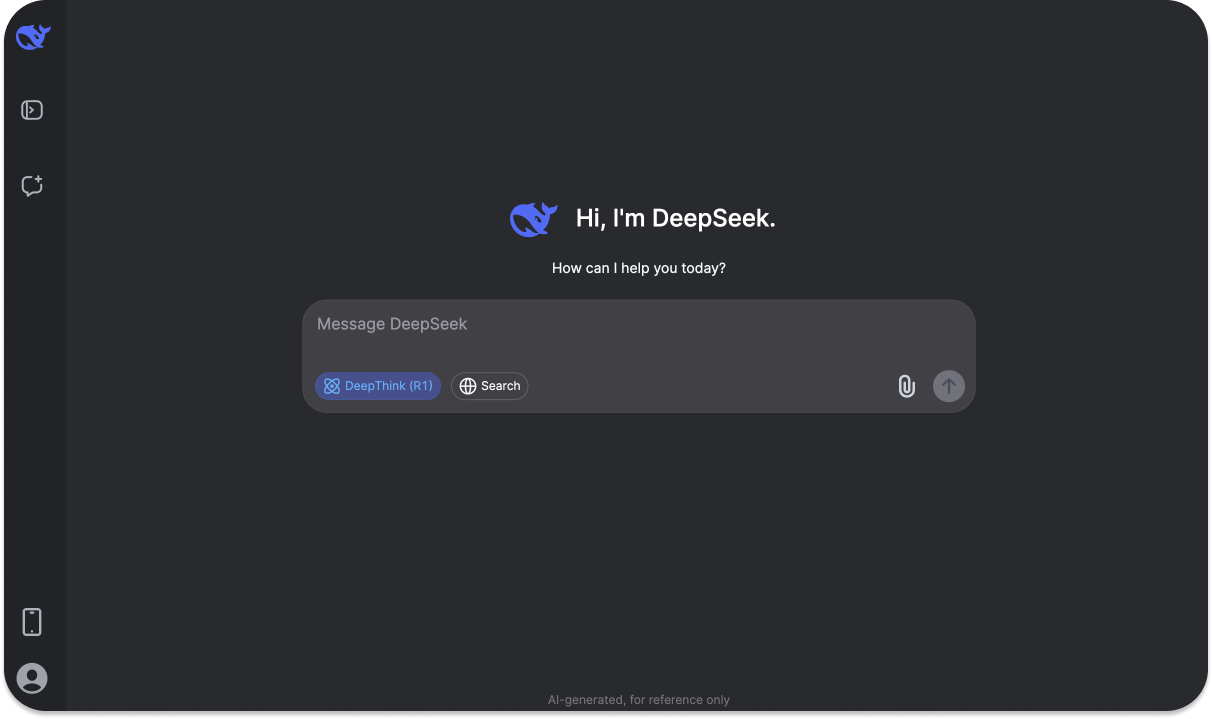Click the DeepSeek whale logo in the sidebar
The width and height of the screenshot is (1212, 719).
(33, 37)
